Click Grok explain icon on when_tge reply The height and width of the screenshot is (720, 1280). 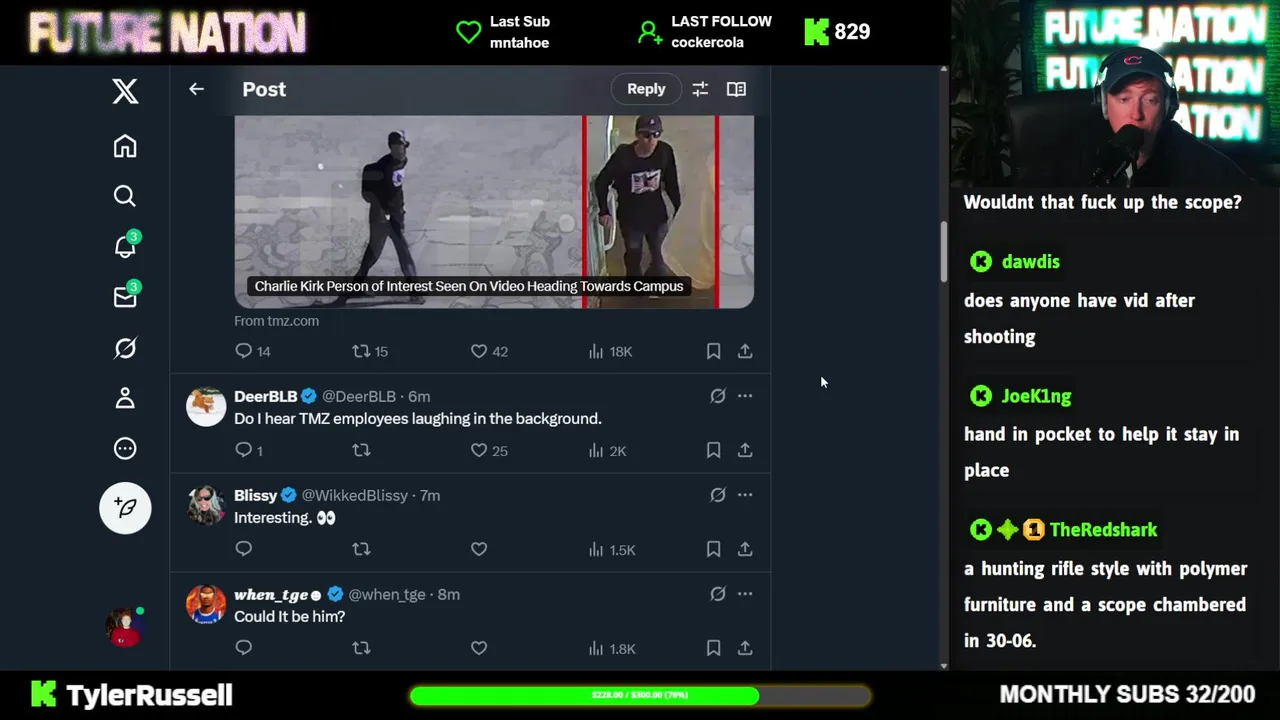point(718,594)
